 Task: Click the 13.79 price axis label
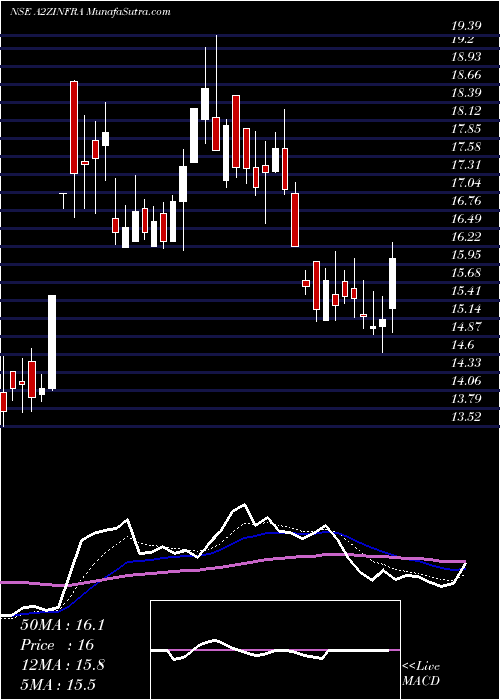click(466, 399)
